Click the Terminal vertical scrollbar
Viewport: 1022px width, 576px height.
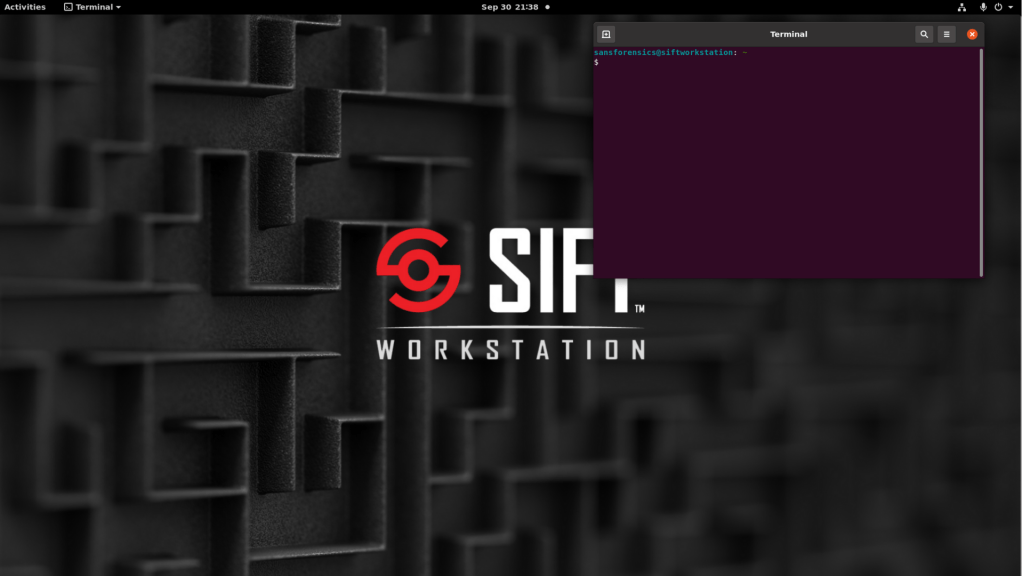click(981, 160)
